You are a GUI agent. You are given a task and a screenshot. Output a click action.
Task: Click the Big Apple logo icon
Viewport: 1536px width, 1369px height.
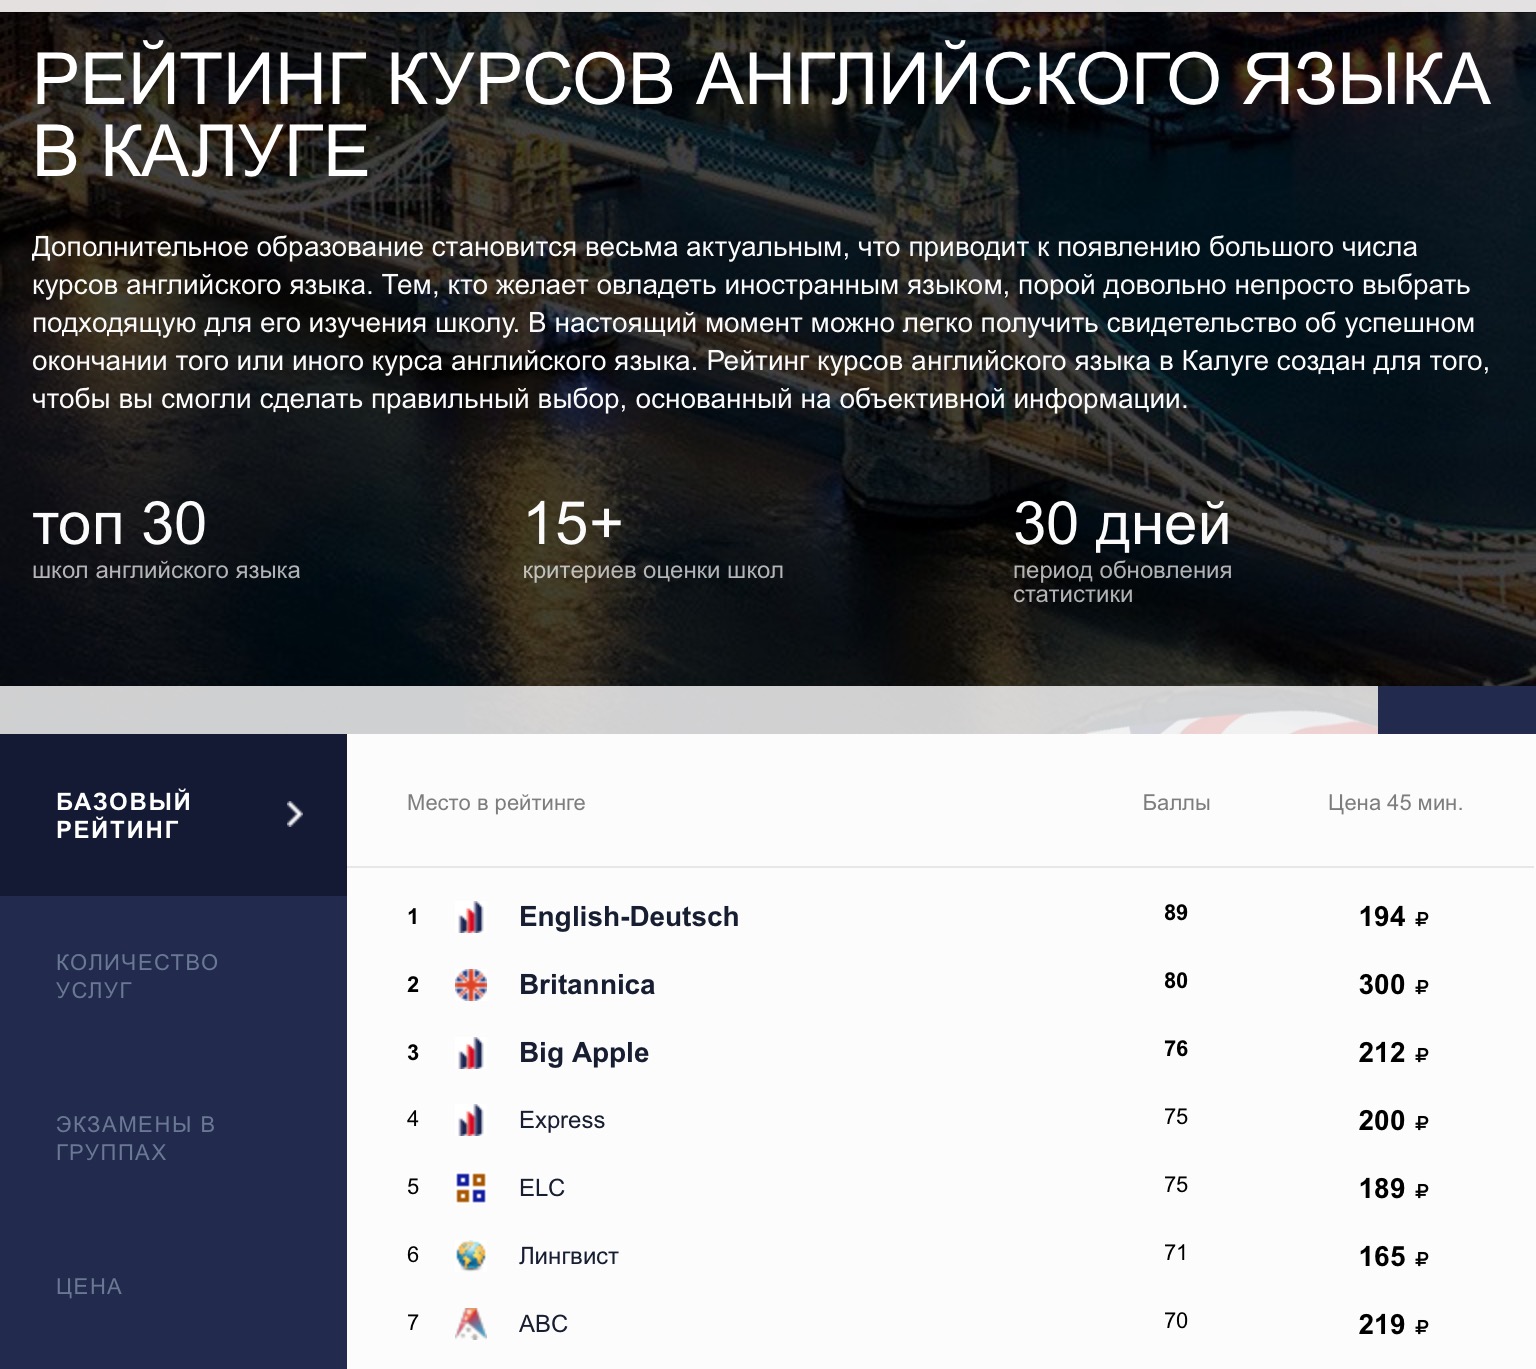pyautogui.click(x=471, y=1053)
